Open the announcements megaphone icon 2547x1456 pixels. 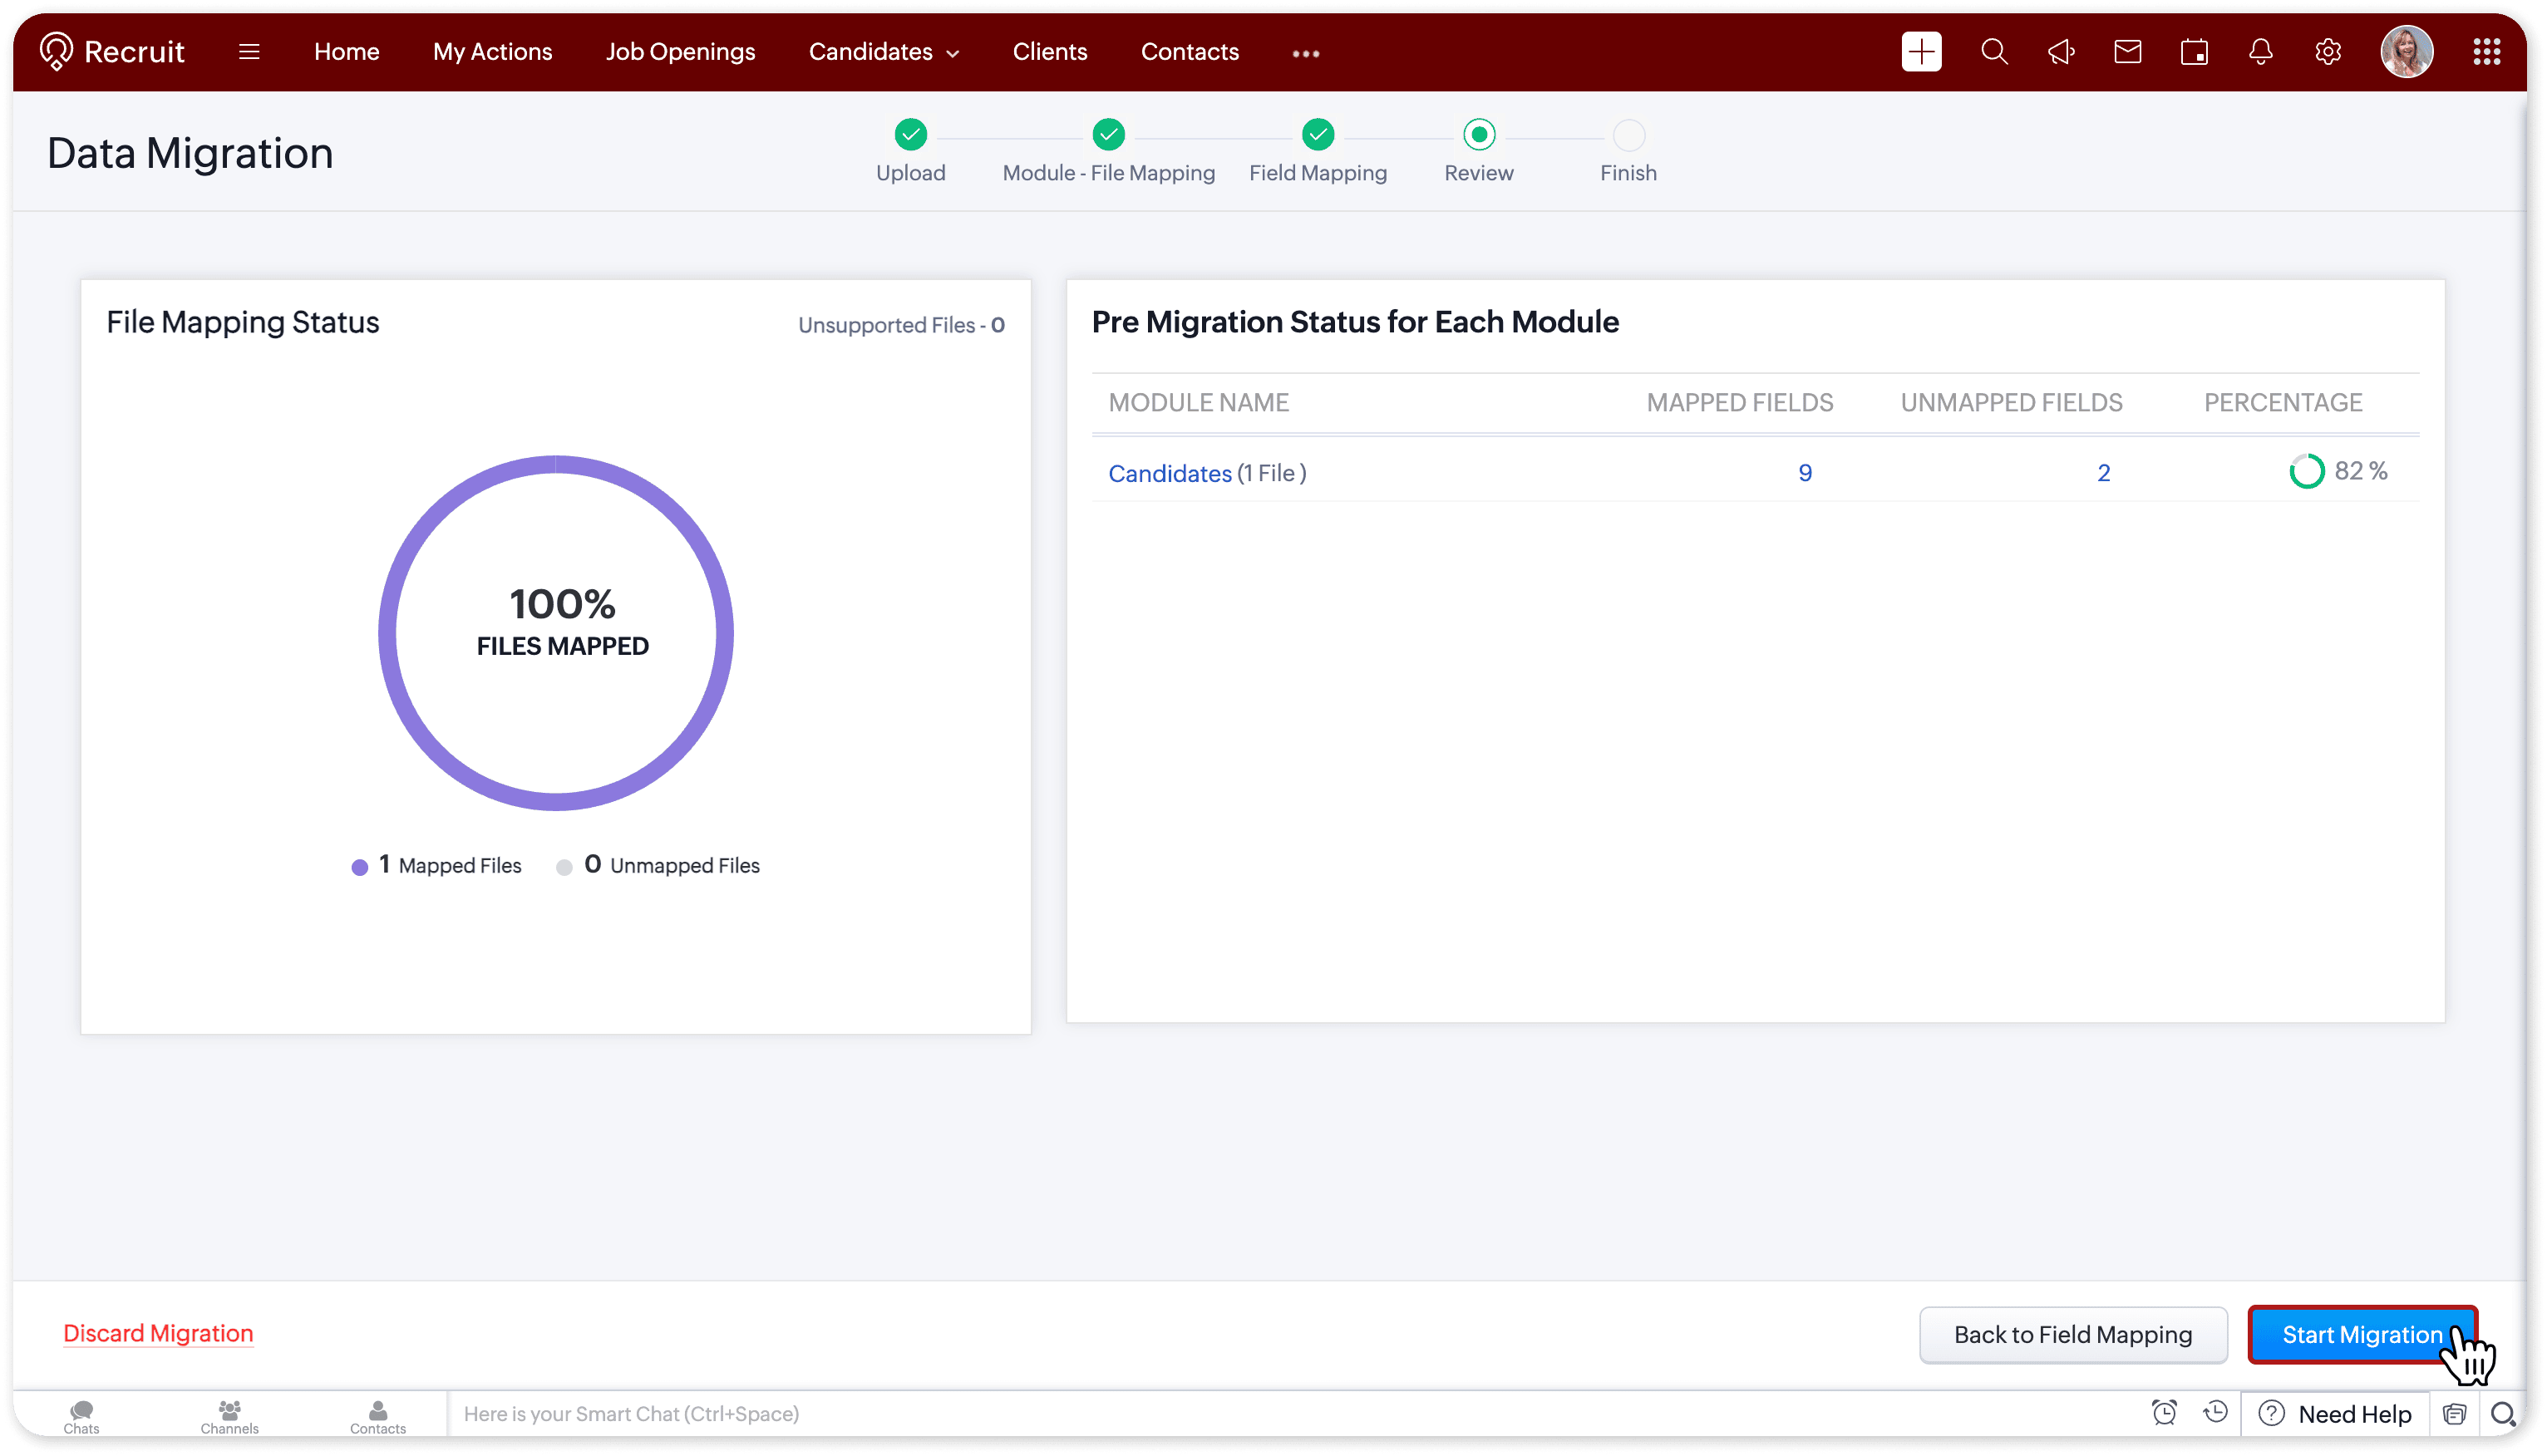pos(2061,52)
